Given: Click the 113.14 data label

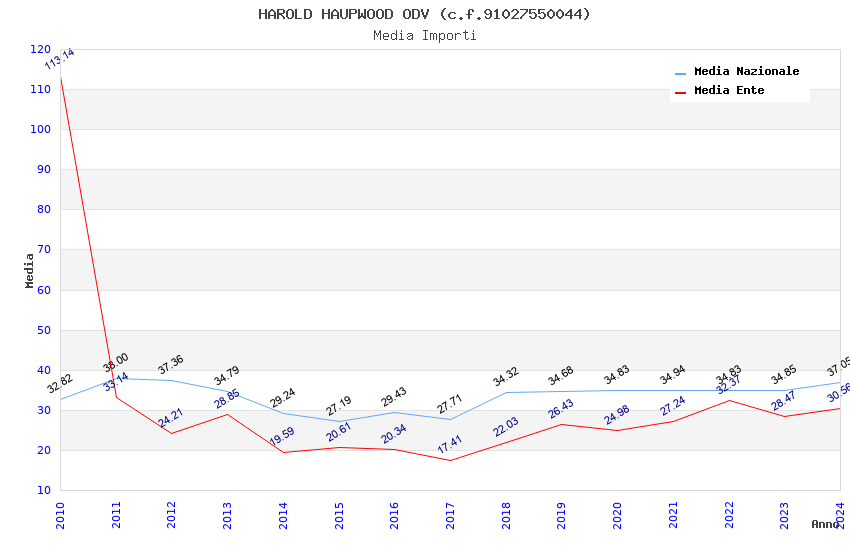Looking at the screenshot, I should (59, 59).
